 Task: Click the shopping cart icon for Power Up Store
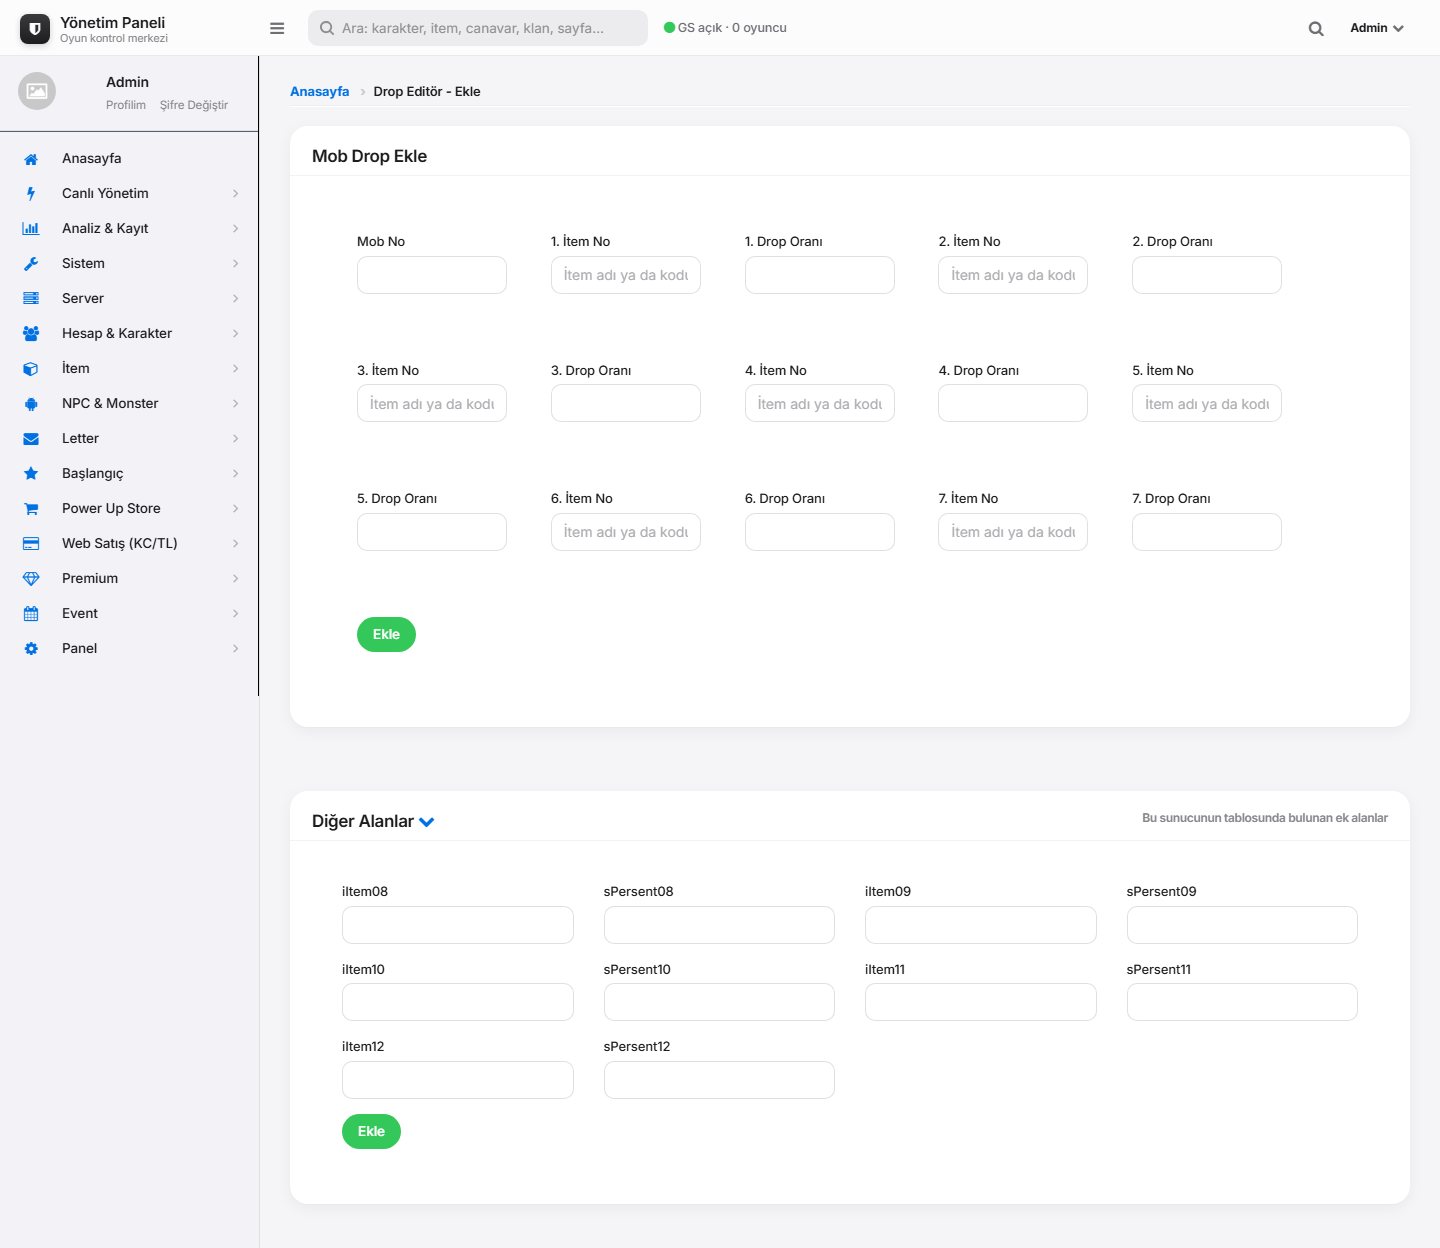[31, 509]
